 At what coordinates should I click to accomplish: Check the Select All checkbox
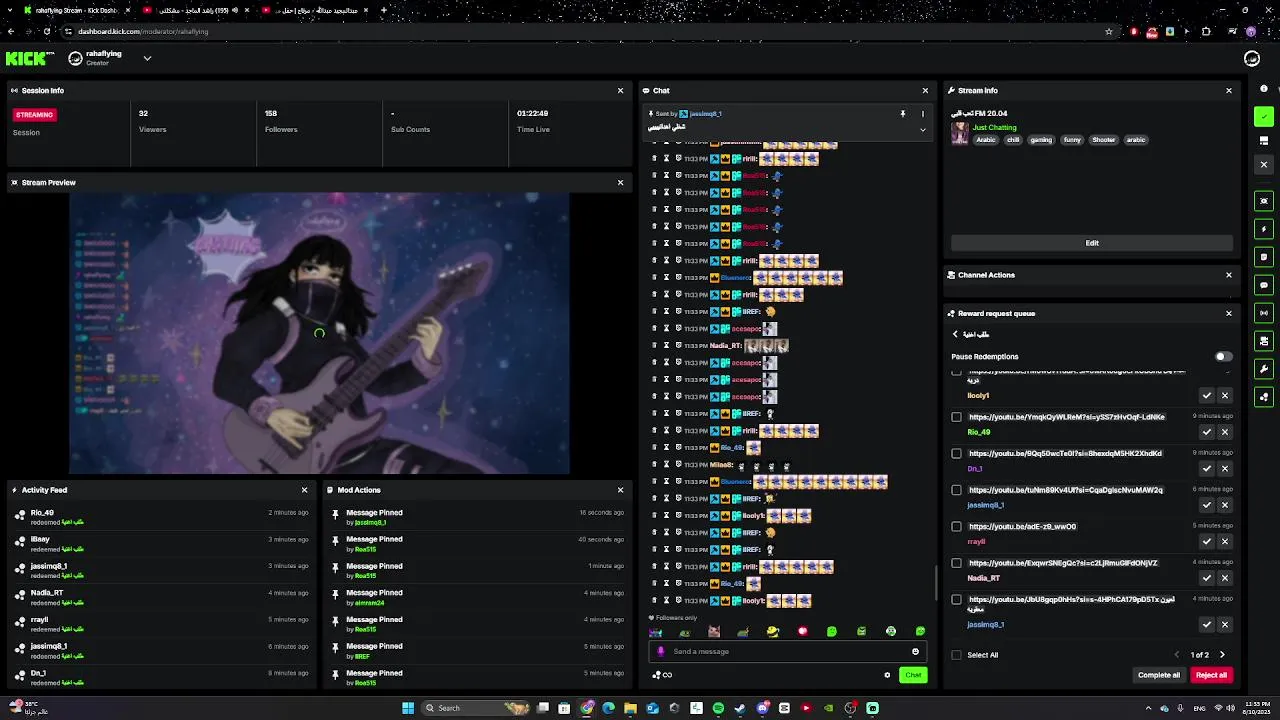[x=957, y=655]
